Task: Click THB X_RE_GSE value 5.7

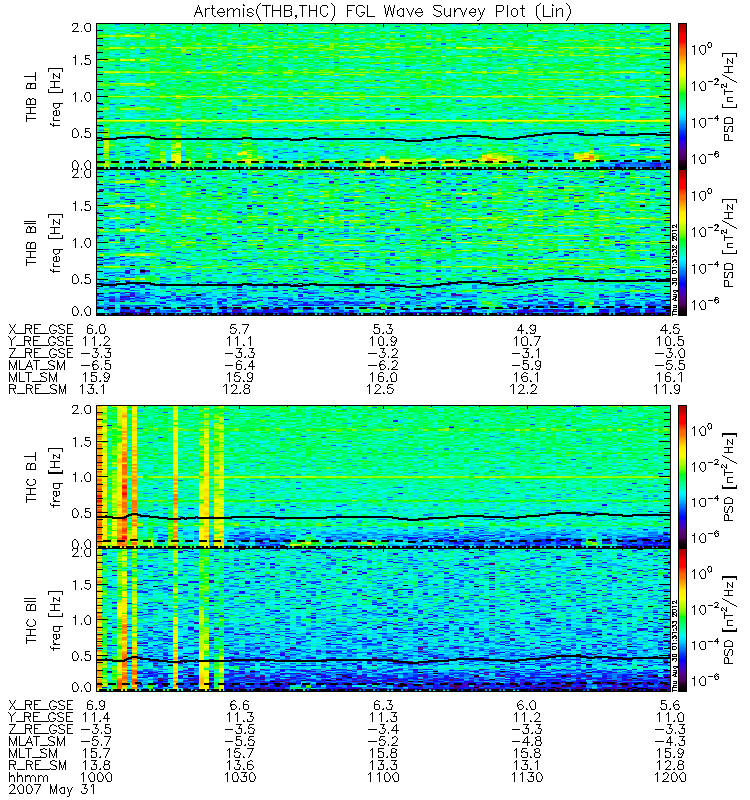Action: [x=240, y=330]
